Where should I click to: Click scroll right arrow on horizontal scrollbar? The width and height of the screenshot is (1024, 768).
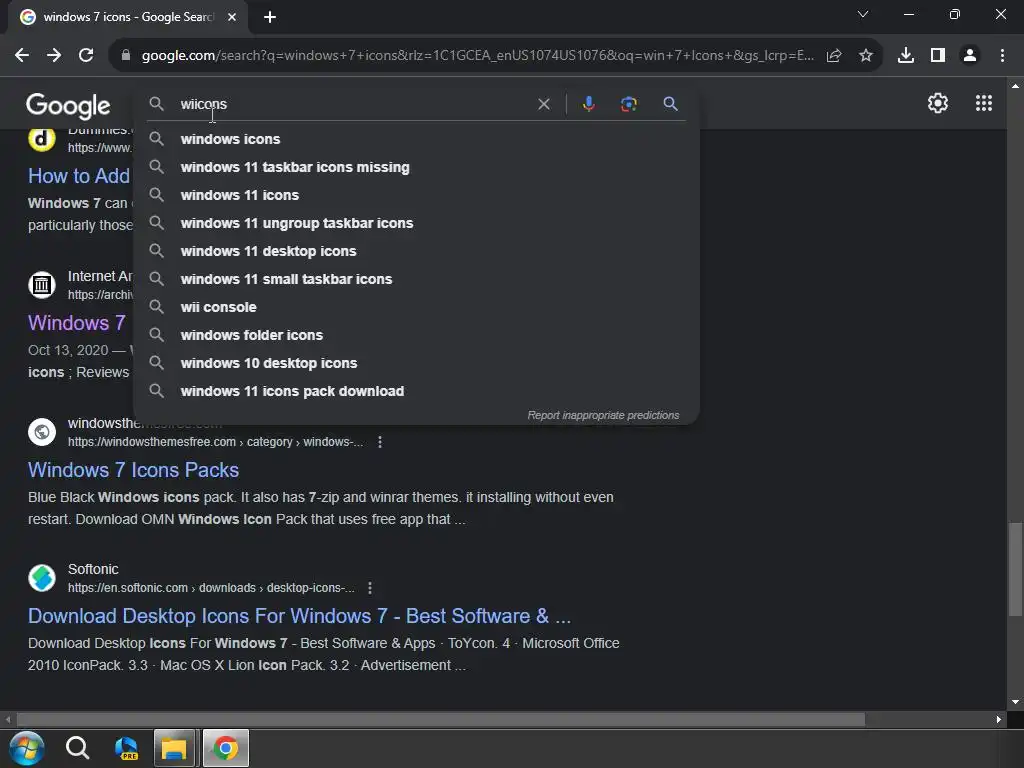click(999, 719)
